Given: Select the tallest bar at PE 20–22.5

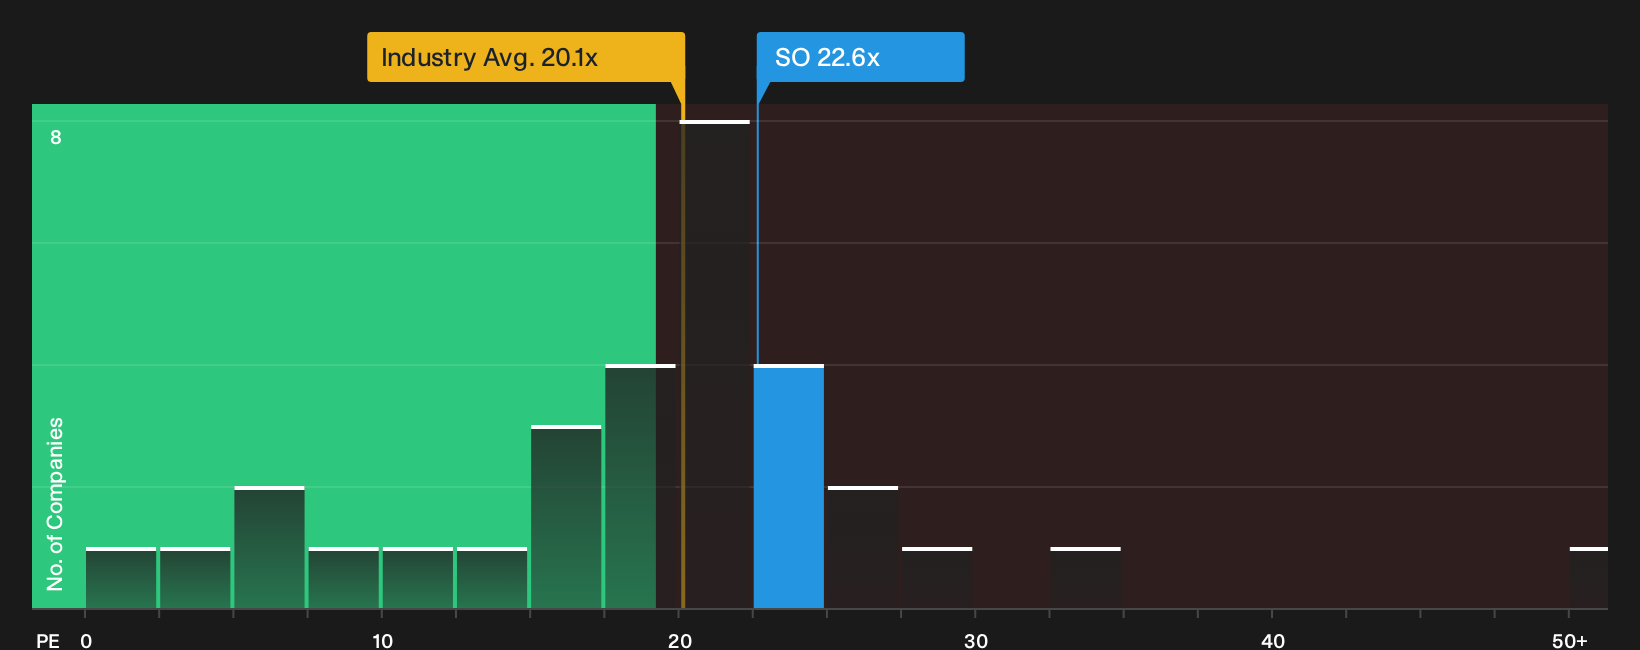Looking at the screenshot, I should point(715,364).
